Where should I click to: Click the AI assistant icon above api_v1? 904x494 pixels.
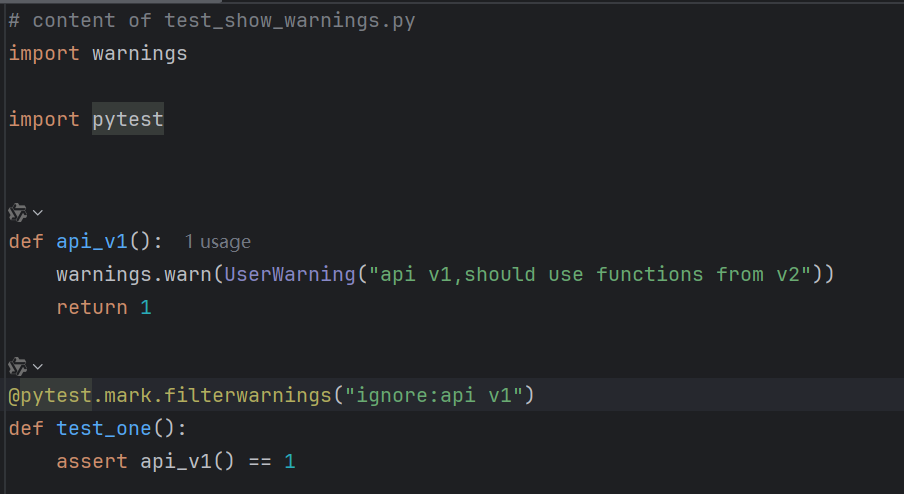tap(17, 213)
